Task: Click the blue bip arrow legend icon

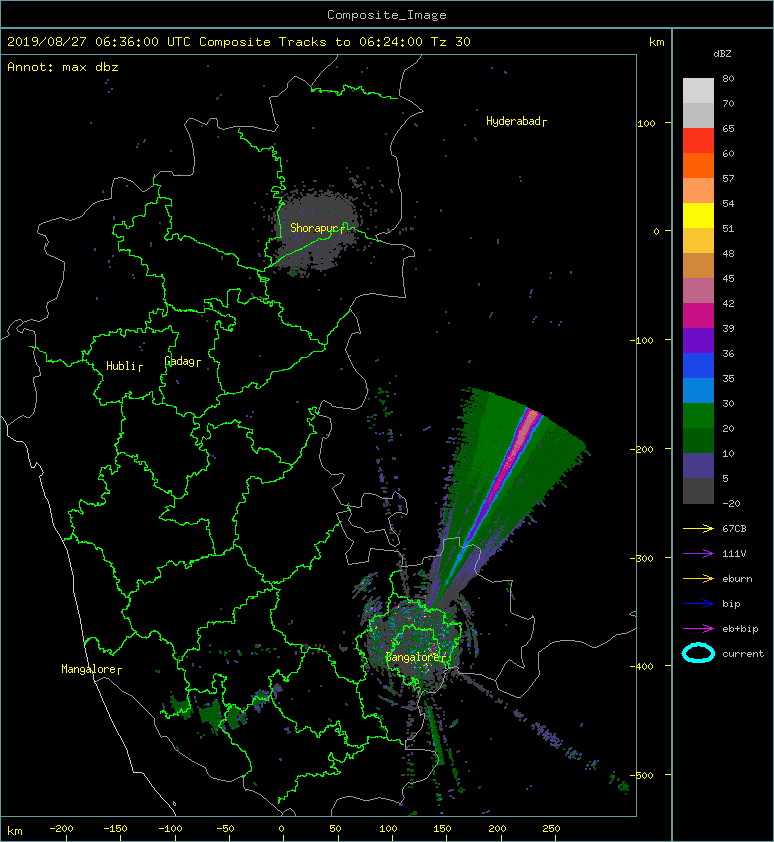Action: coord(698,604)
